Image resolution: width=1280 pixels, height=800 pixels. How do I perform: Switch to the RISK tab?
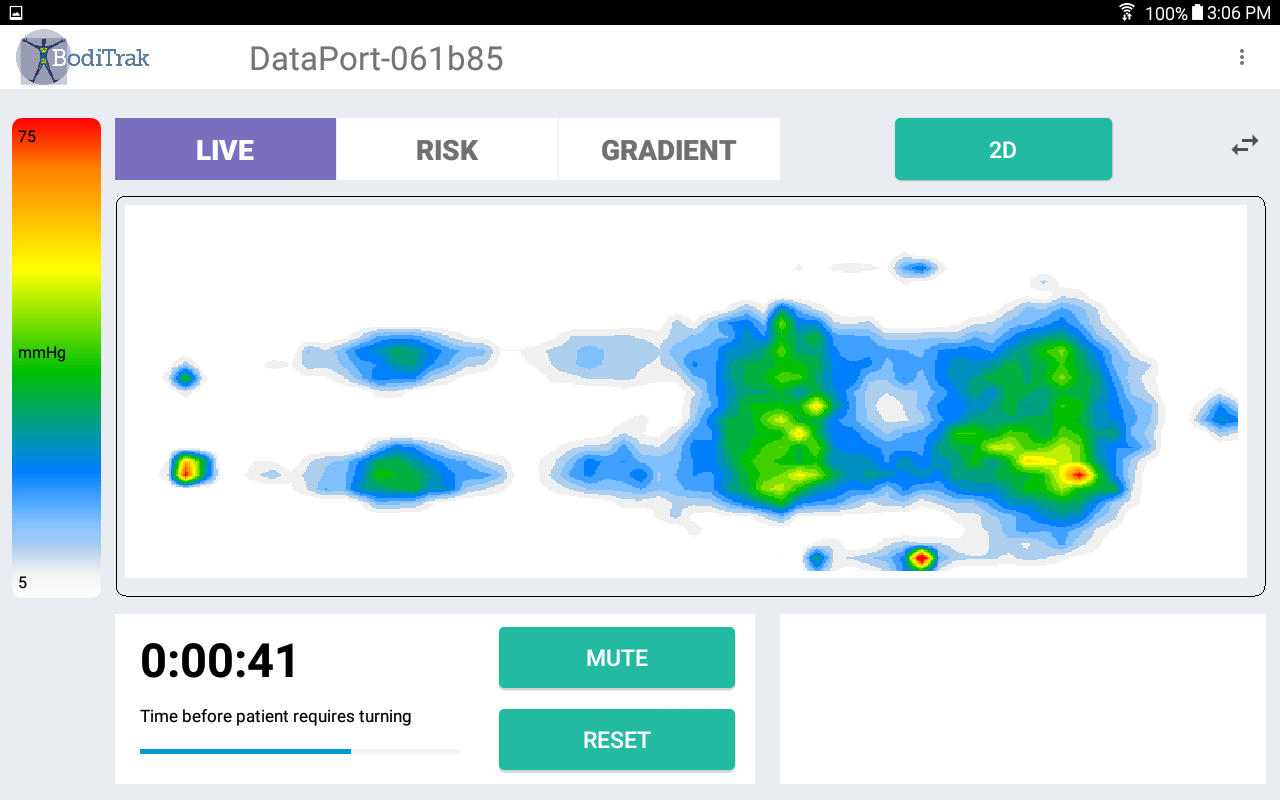pos(447,150)
